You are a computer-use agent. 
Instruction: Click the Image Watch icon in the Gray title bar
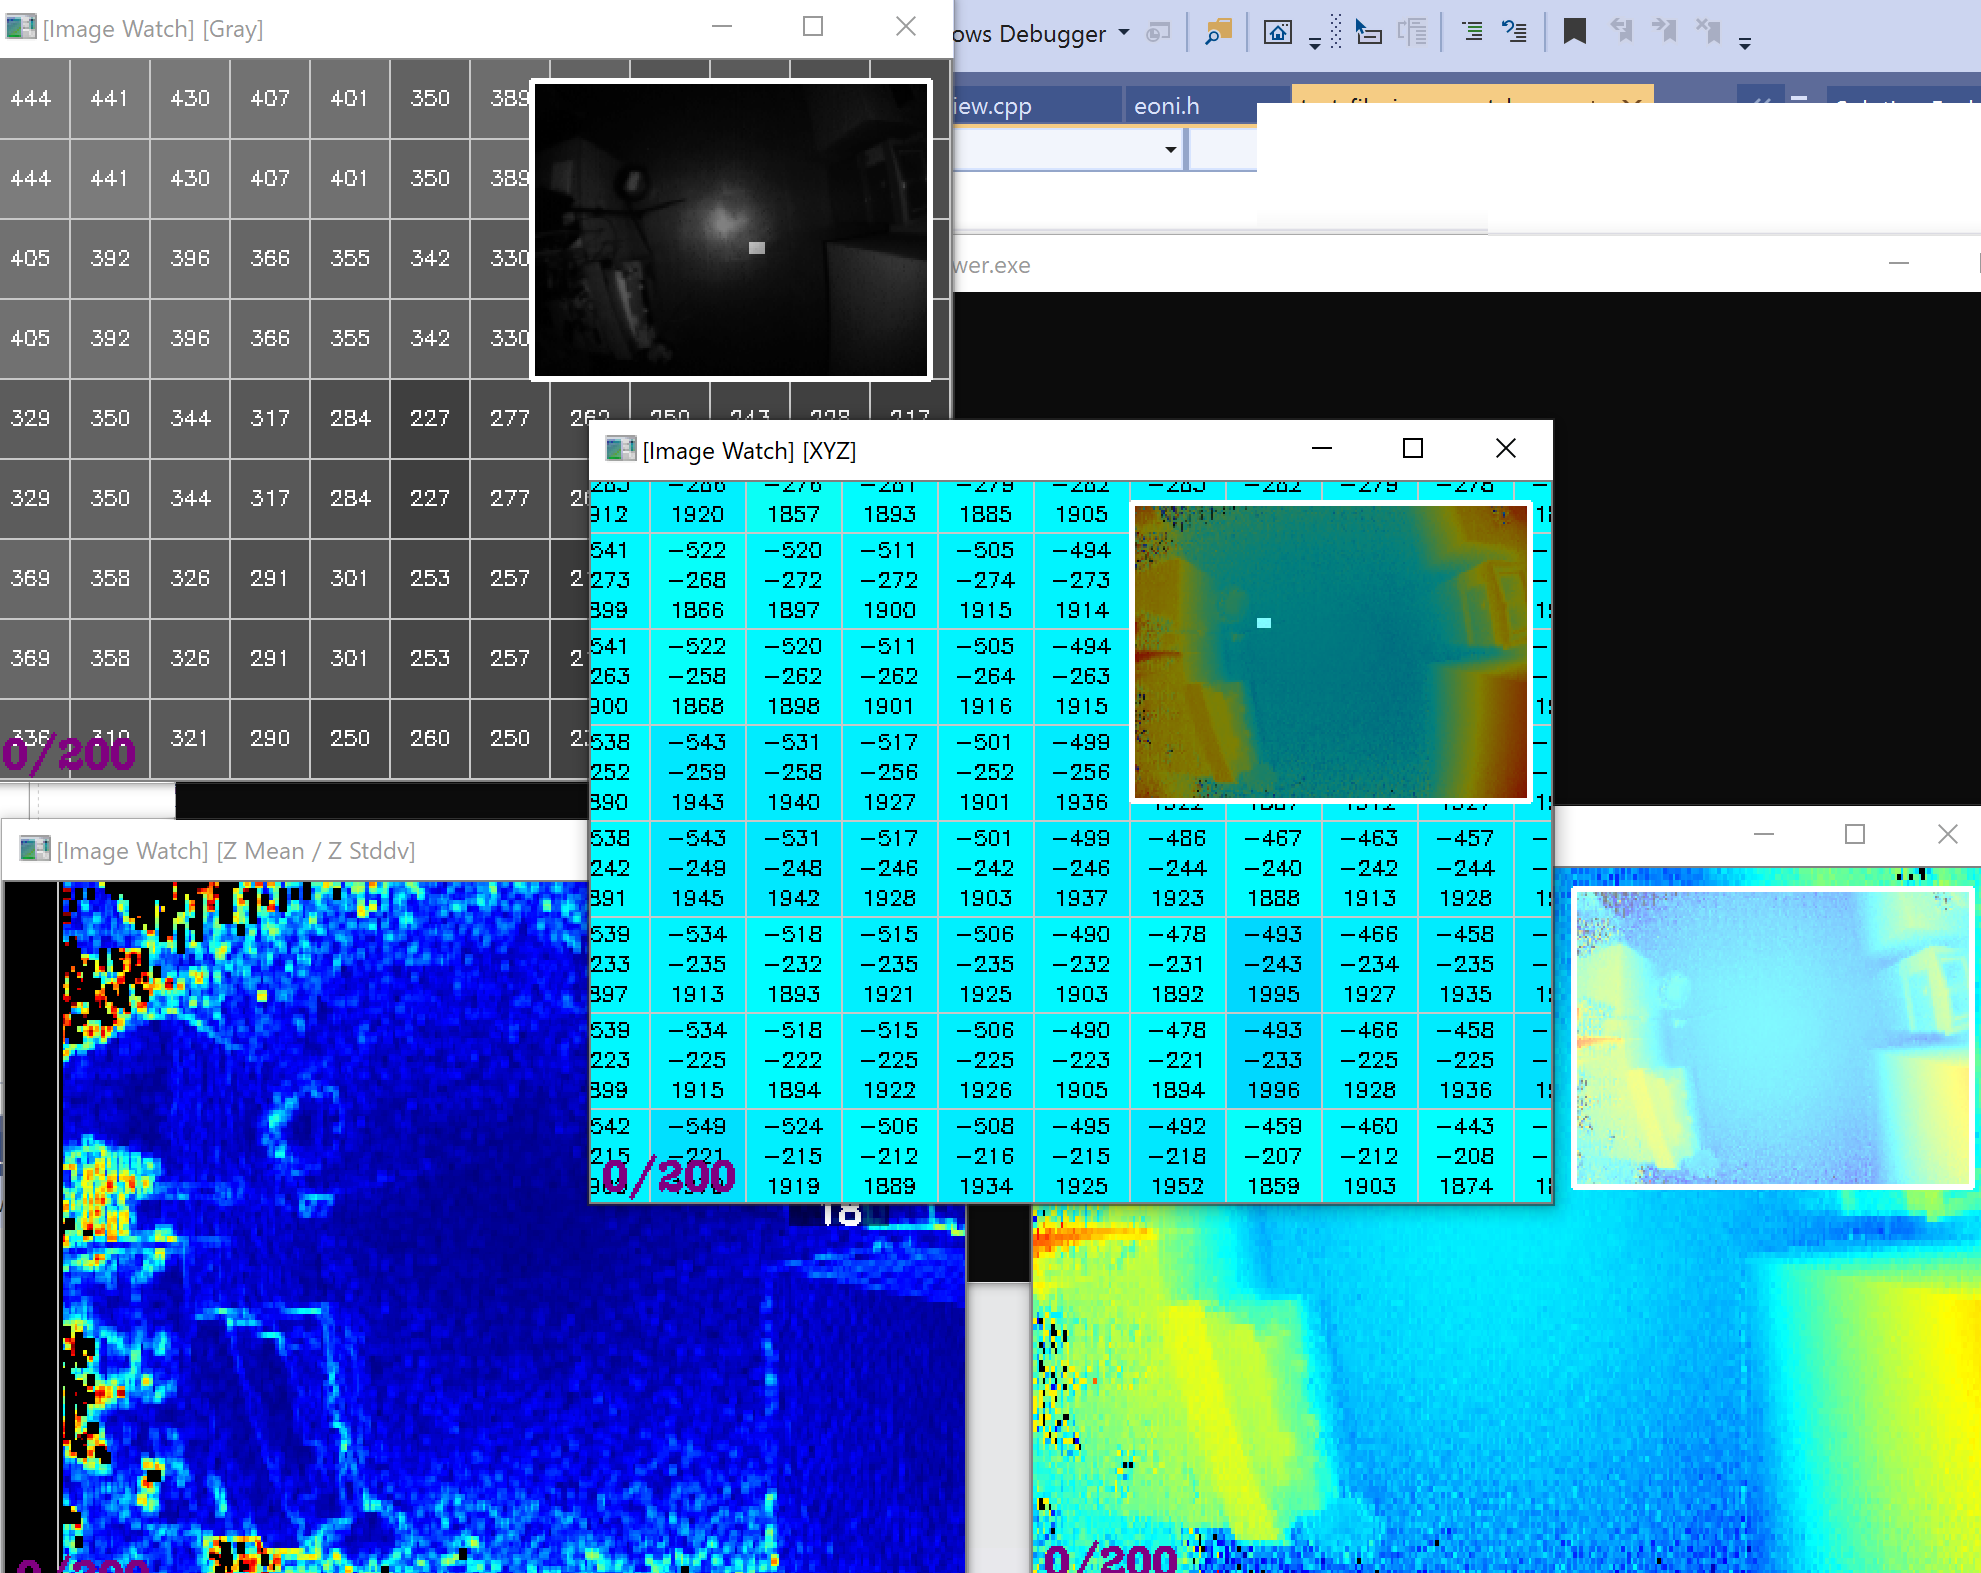pos(20,28)
